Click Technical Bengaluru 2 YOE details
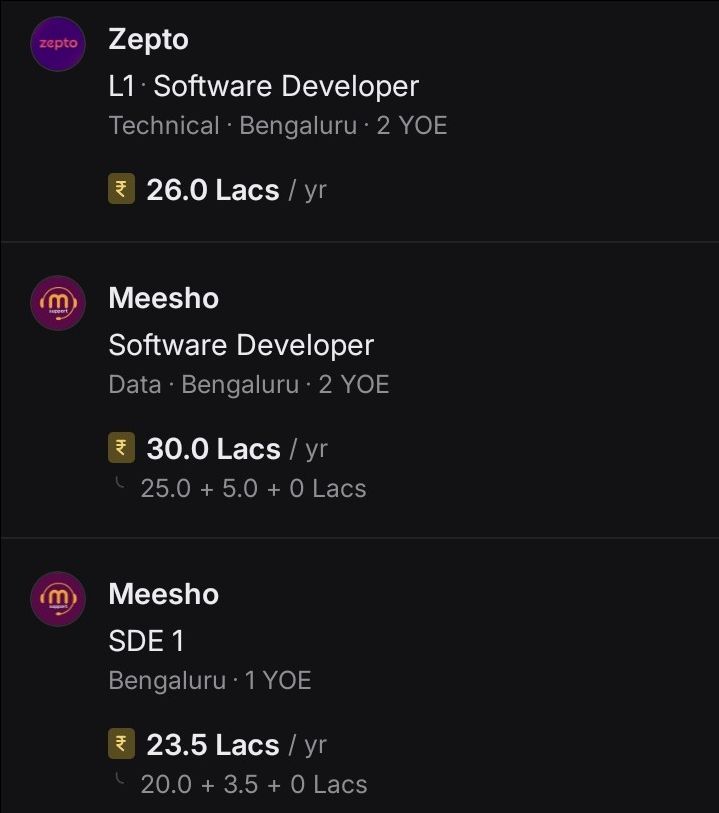Viewport: 719px width, 813px height. [x=278, y=125]
